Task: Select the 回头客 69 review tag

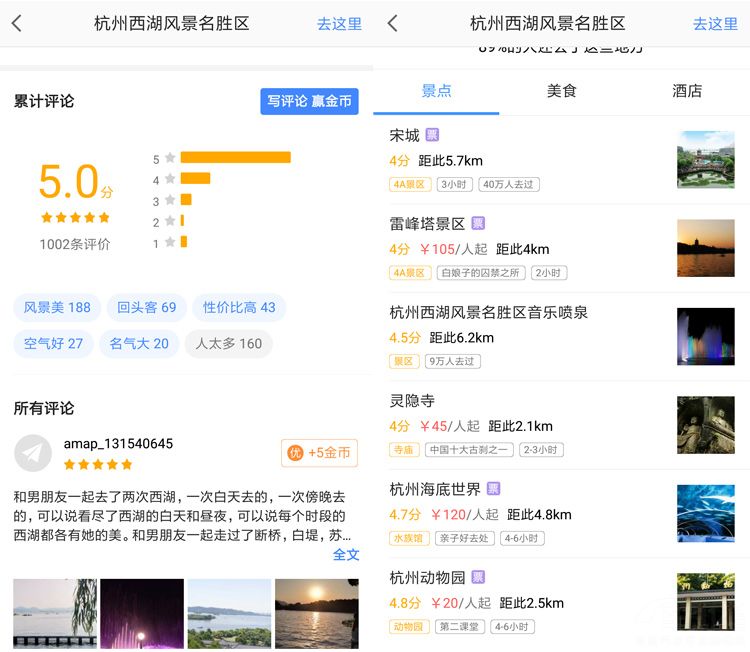Action: click(146, 308)
